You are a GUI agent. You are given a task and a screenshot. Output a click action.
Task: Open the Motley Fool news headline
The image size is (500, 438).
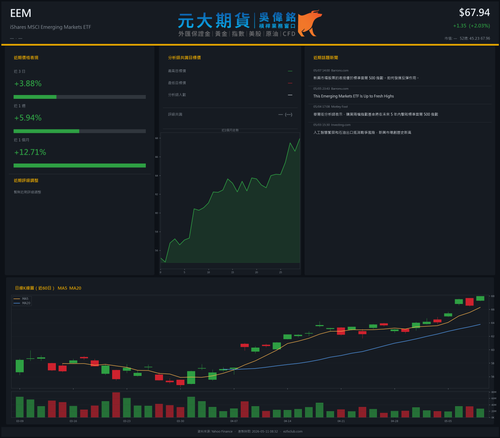[x=376, y=114]
